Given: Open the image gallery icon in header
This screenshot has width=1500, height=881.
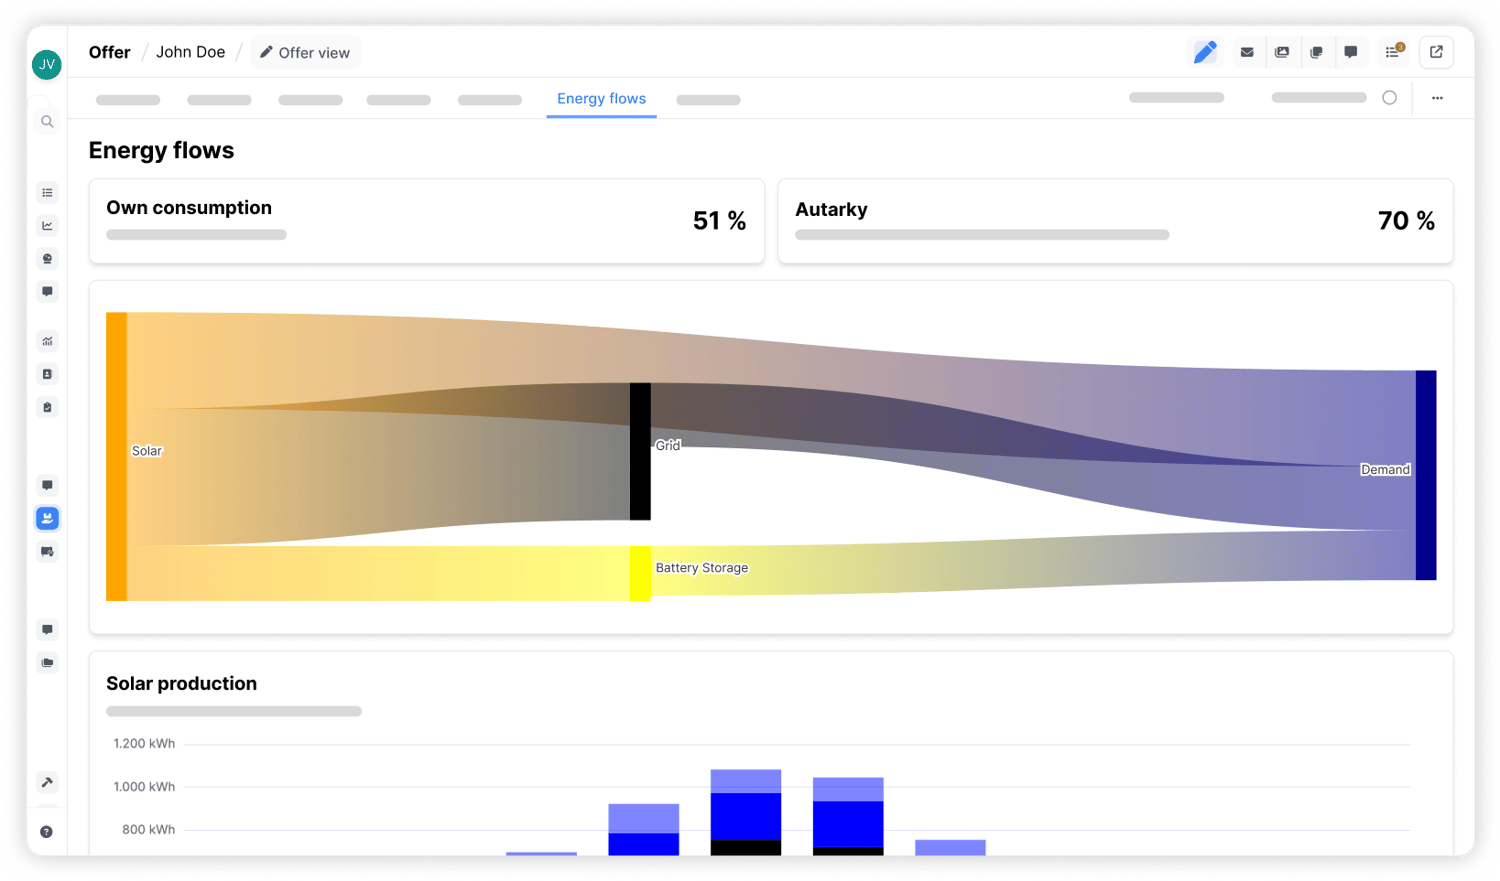Looking at the screenshot, I should [1282, 52].
